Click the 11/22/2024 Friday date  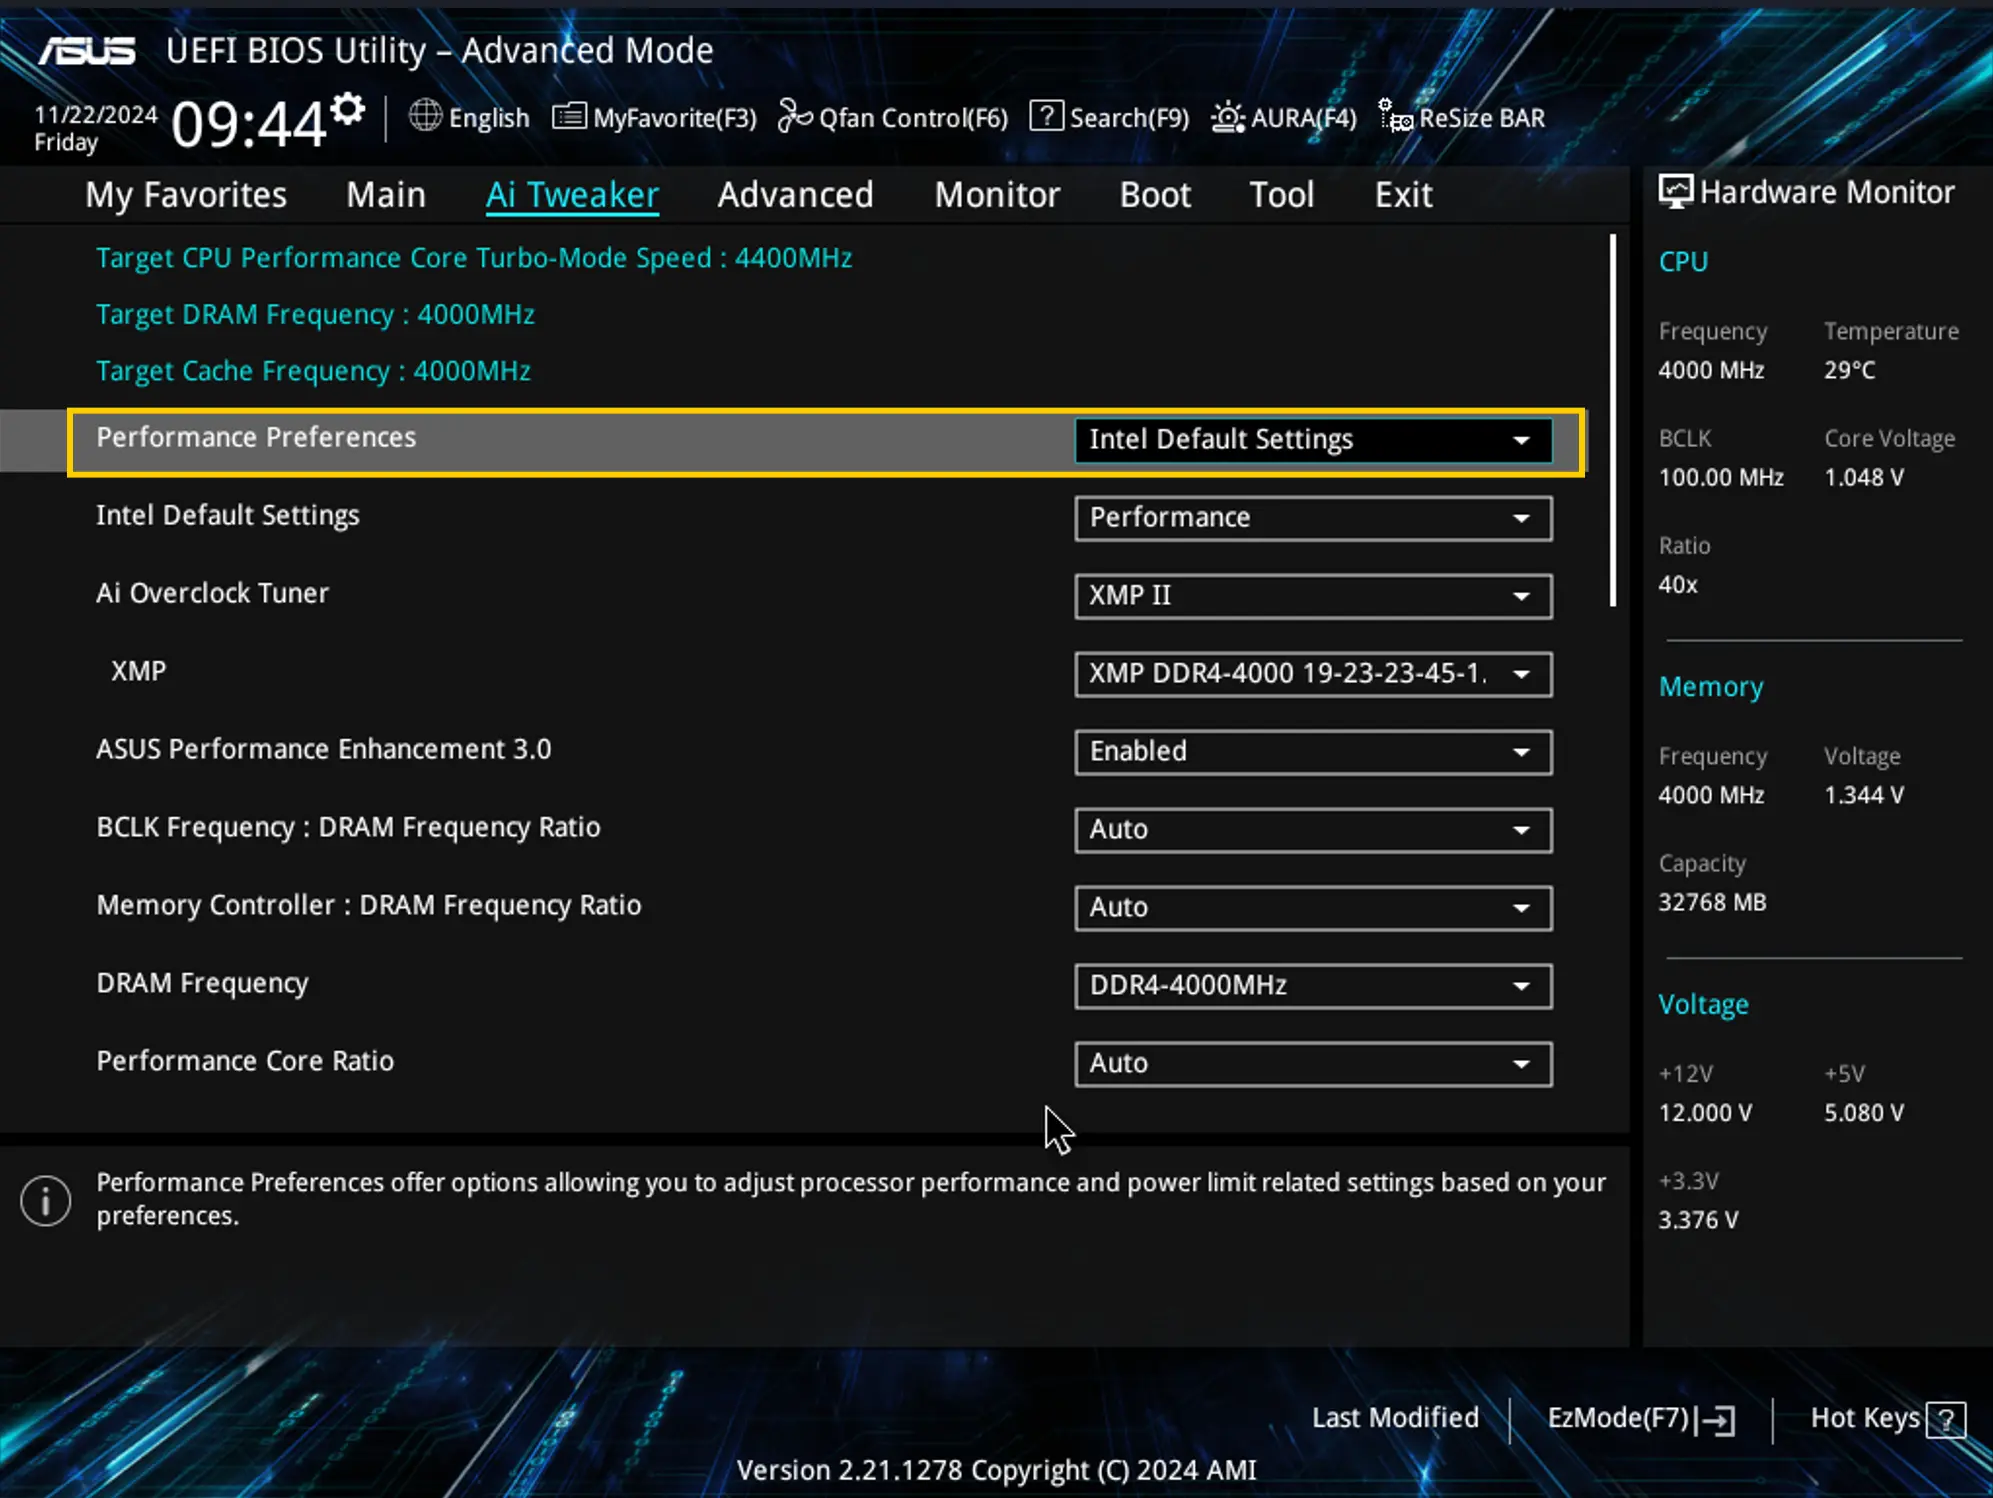tap(95, 128)
